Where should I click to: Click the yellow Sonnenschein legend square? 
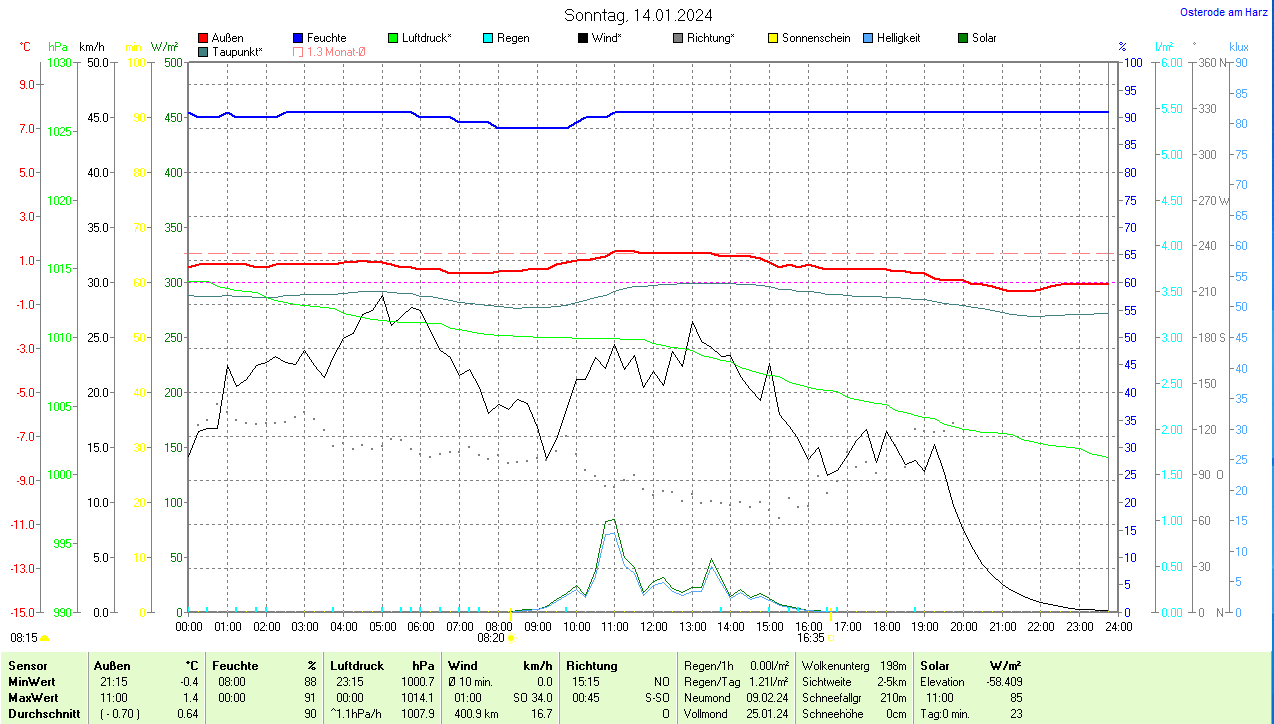click(773, 38)
